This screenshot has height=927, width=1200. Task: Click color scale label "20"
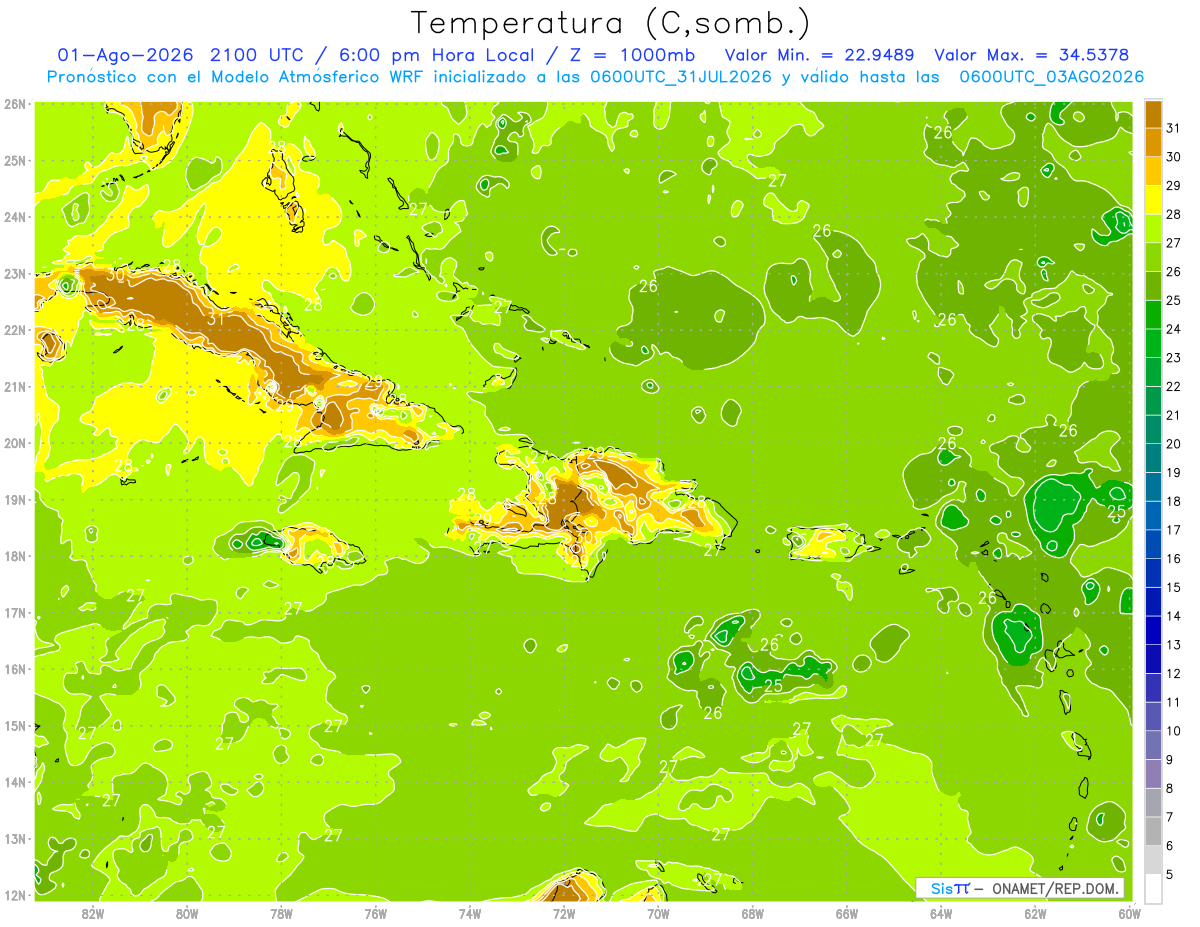pyautogui.click(x=1174, y=443)
